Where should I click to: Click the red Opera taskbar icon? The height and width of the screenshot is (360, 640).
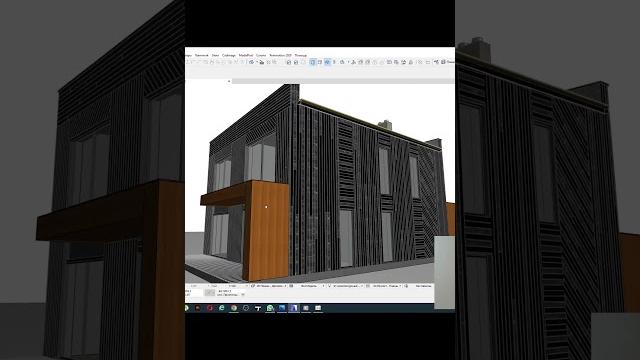click(x=210, y=308)
